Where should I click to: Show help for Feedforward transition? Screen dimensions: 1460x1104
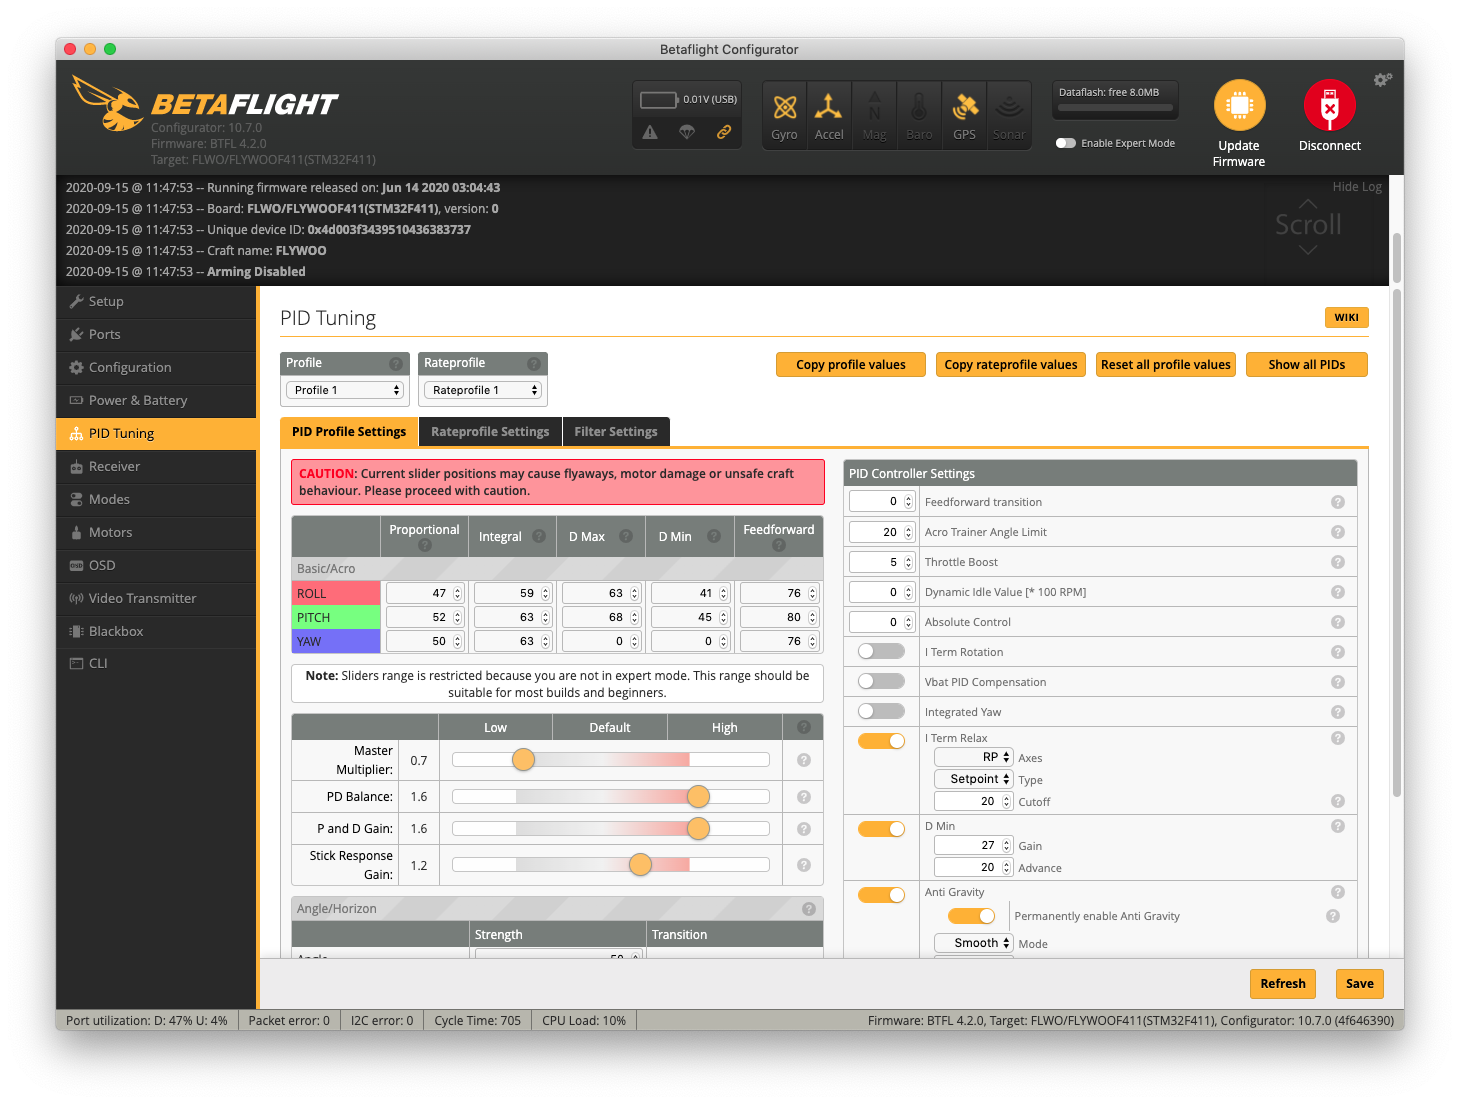point(1338,502)
